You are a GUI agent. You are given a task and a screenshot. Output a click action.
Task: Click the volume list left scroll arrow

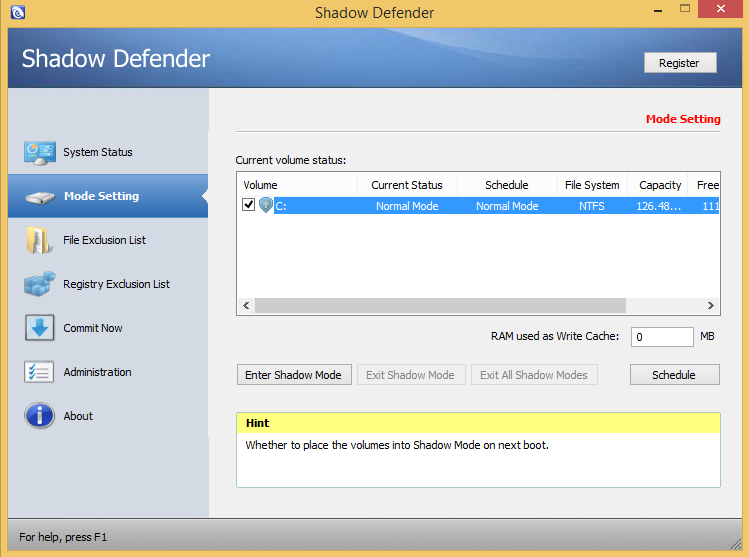246,305
